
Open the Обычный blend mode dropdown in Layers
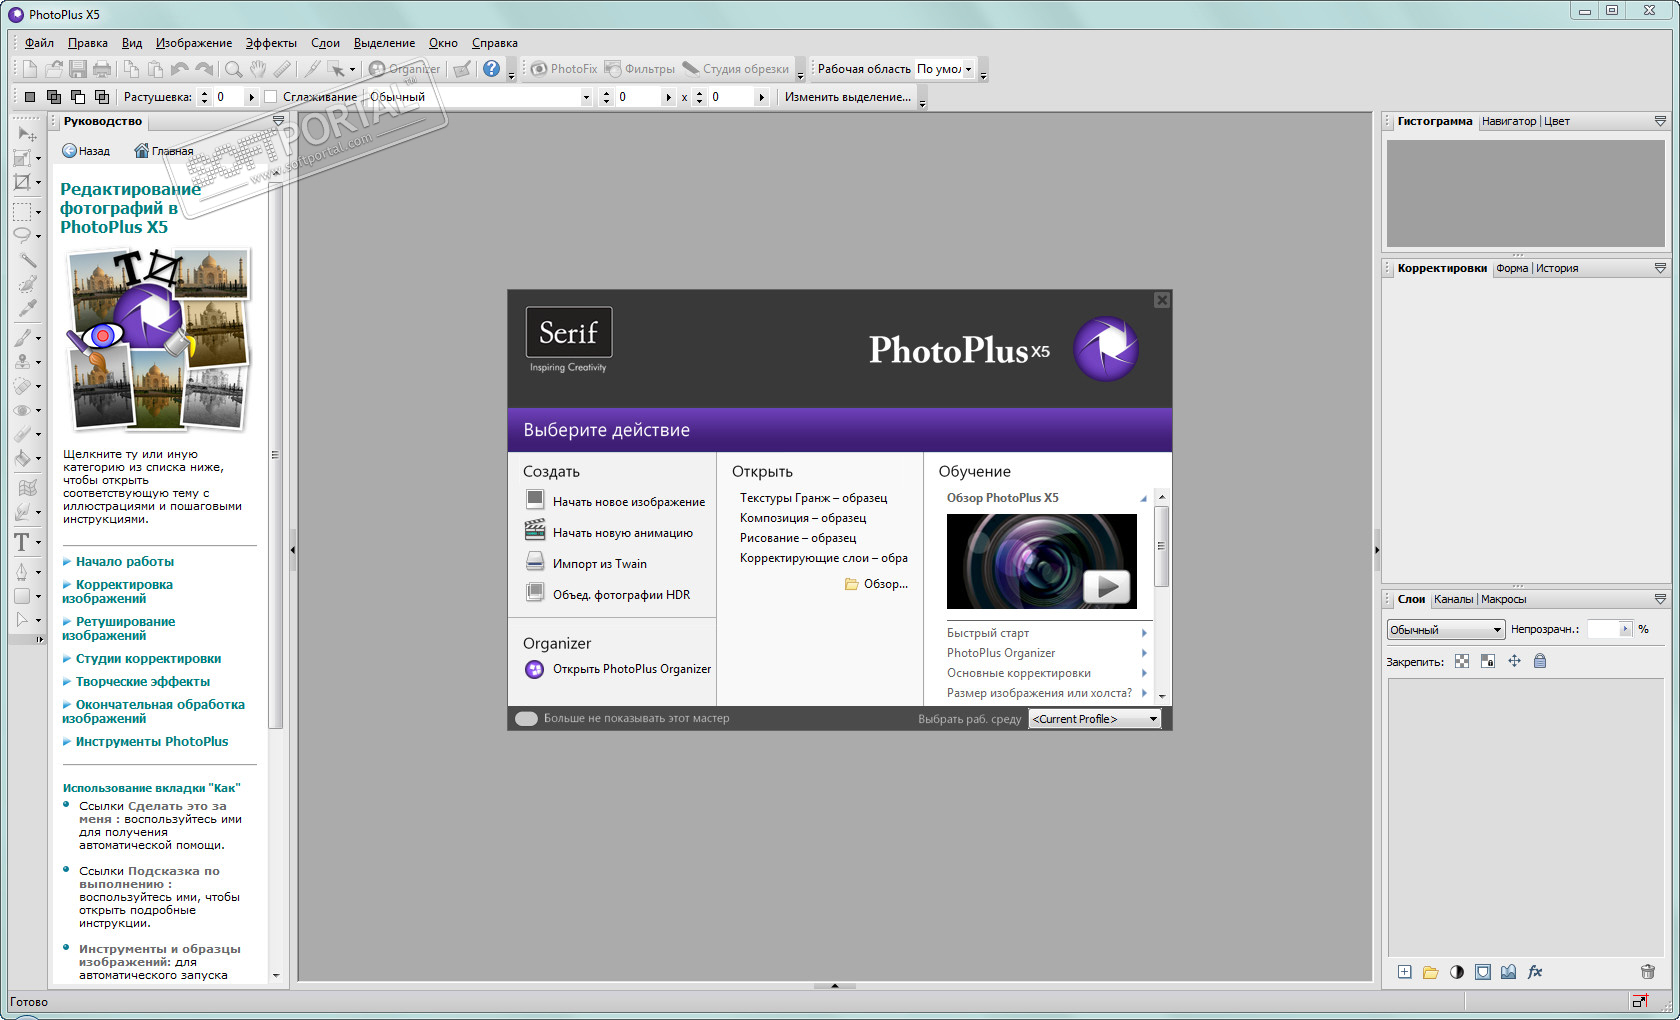point(1445,630)
